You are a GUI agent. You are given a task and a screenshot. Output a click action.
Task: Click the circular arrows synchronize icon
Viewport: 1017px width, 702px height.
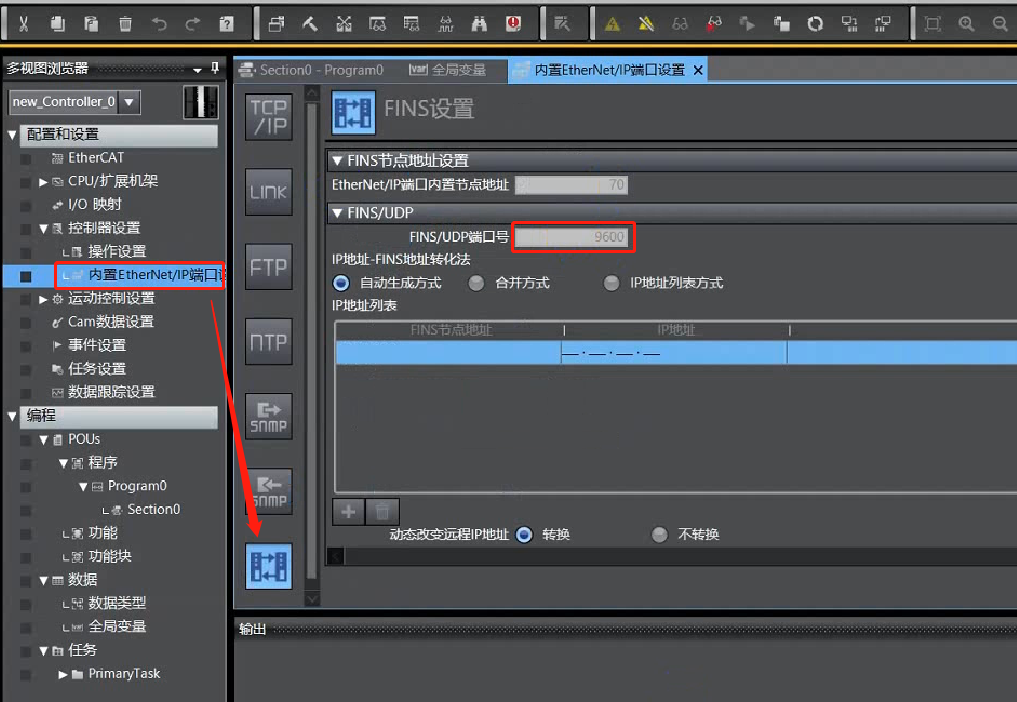click(815, 25)
